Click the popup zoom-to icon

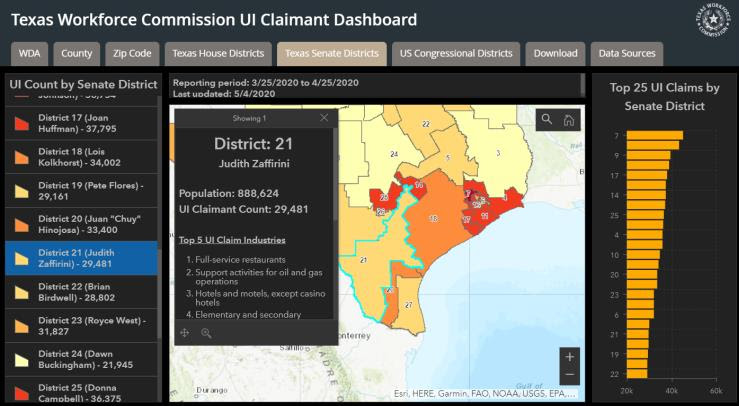206,333
